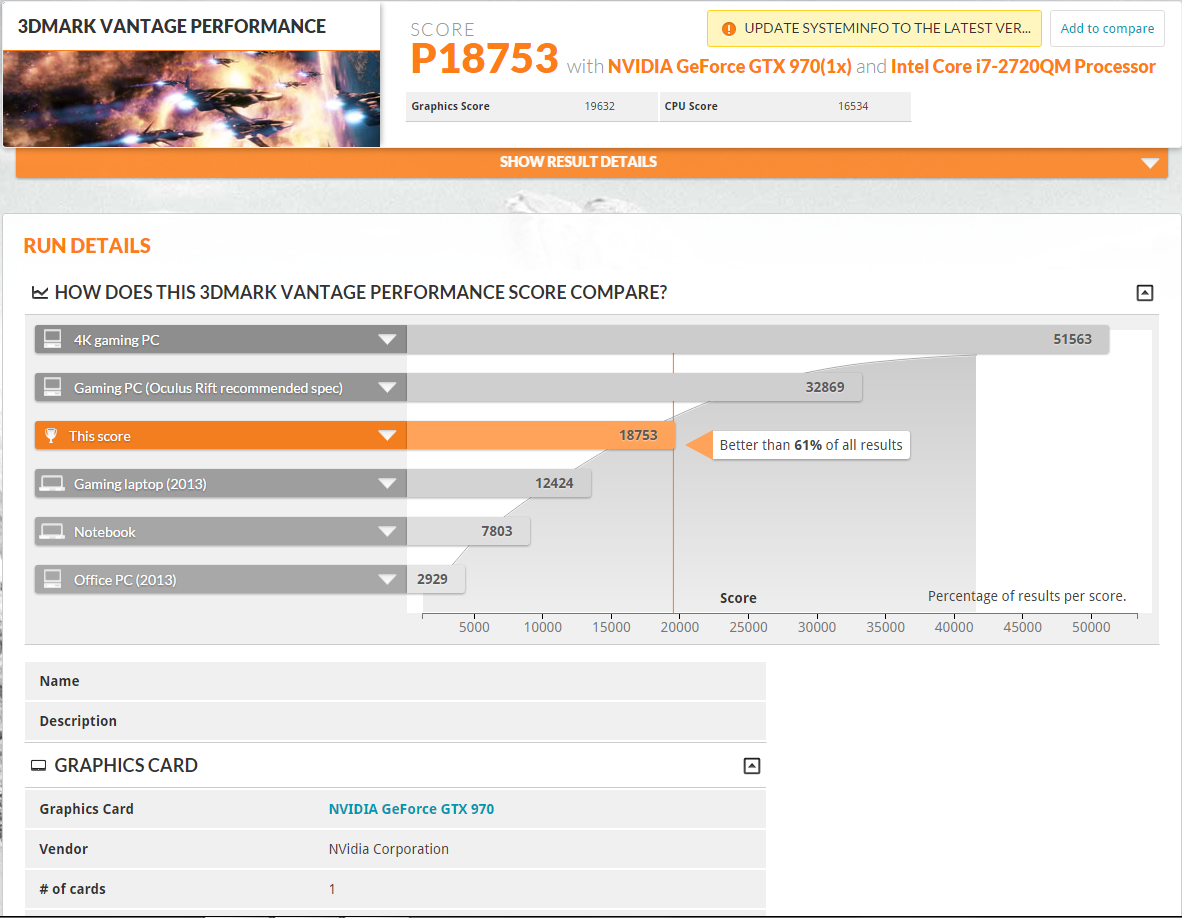The width and height of the screenshot is (1182, 918).
Task: Expand the Office PC (2013) row
Action: pos(387,579)
